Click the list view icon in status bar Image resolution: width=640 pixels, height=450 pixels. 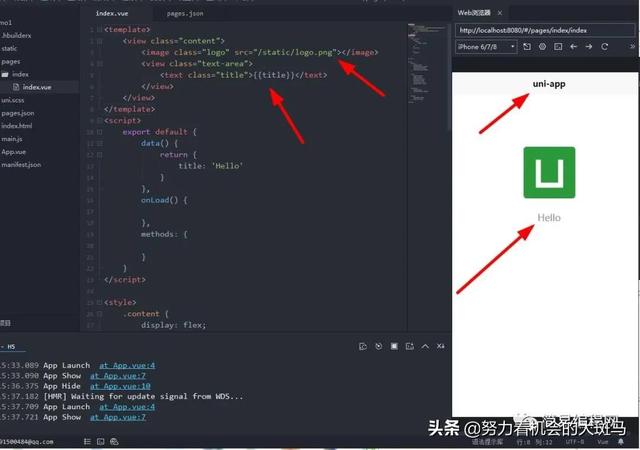(x=87, y=441)
